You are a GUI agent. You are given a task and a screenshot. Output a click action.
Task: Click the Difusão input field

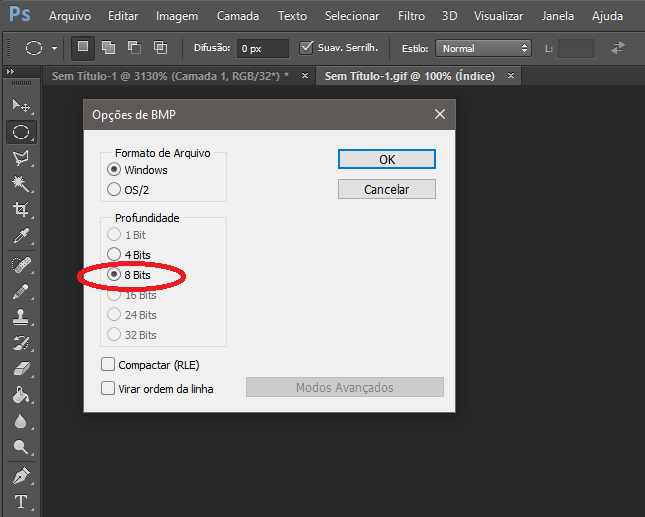point(263,48)
